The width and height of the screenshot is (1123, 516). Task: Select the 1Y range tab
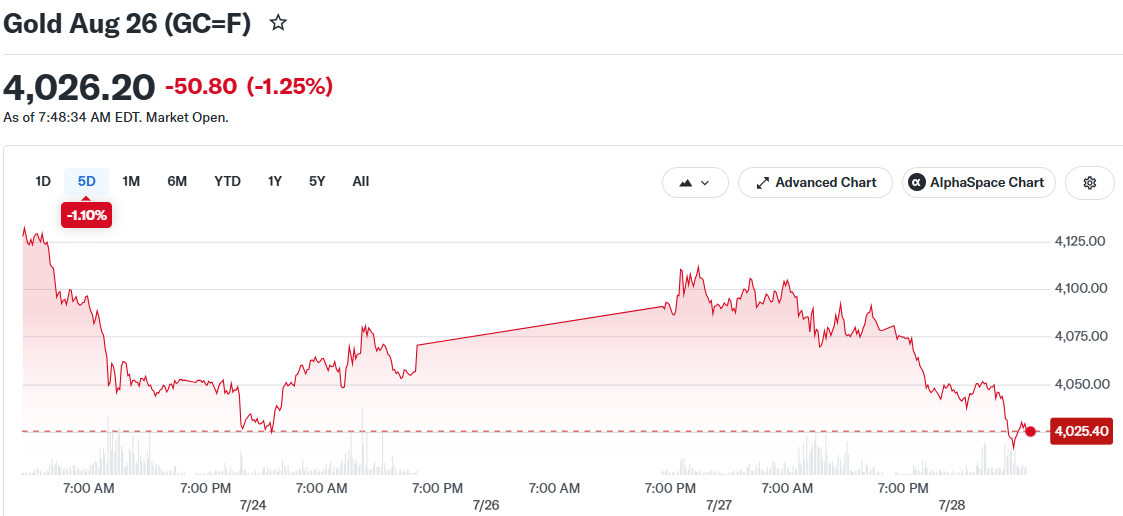point(275,181)
